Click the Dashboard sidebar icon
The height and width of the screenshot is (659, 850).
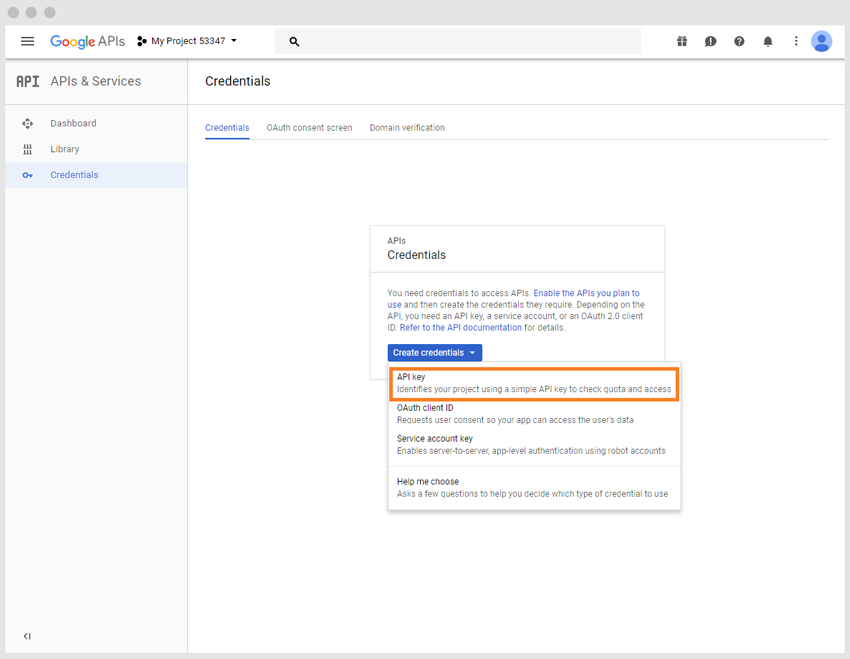click(x=28, y=124)
